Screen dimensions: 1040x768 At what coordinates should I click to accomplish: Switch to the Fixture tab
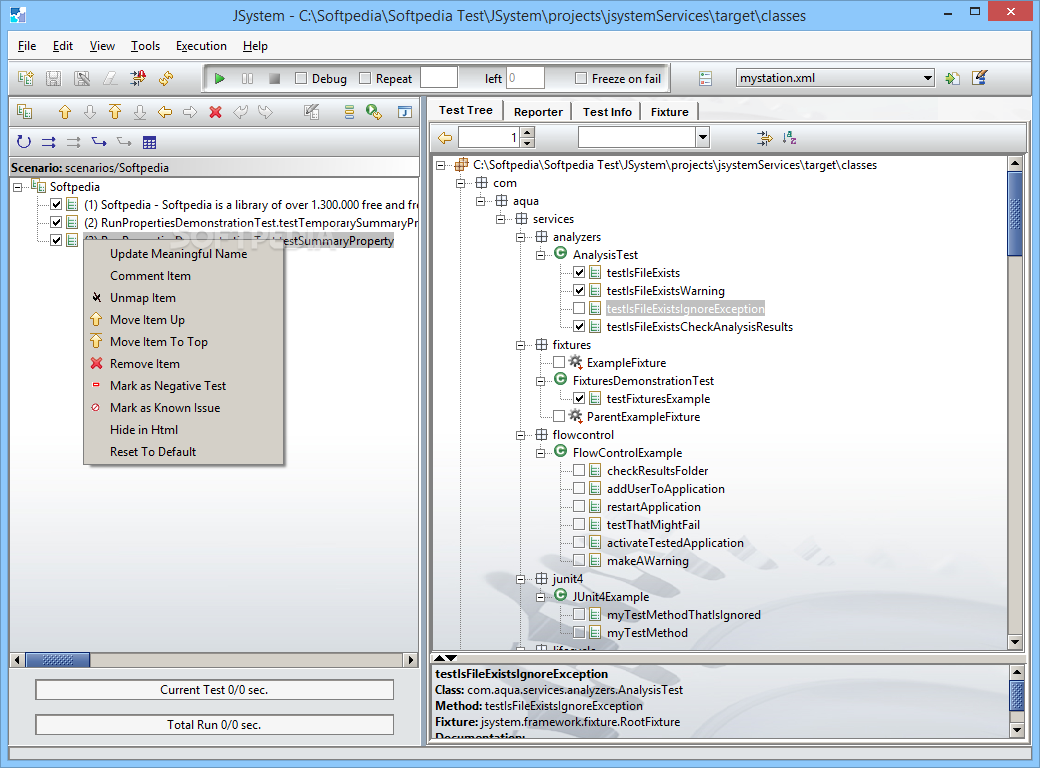coord(669,111)
